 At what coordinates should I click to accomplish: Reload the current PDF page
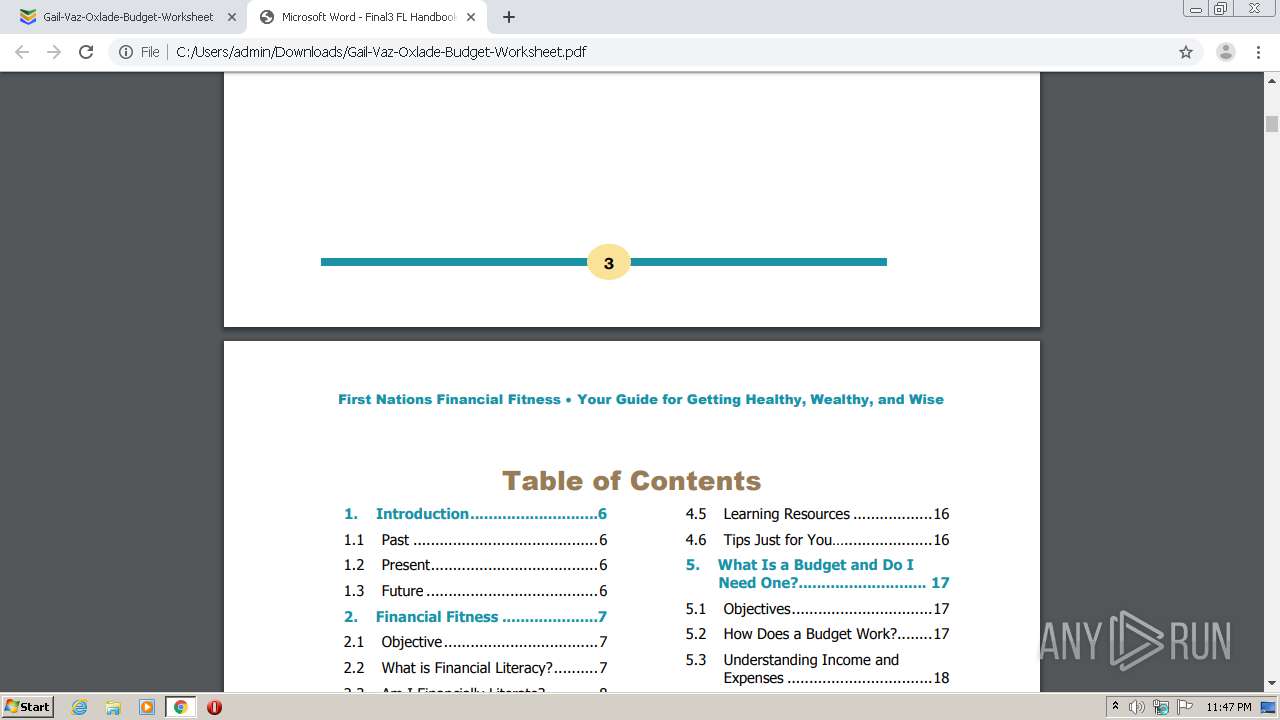click(x=86, y=52)
